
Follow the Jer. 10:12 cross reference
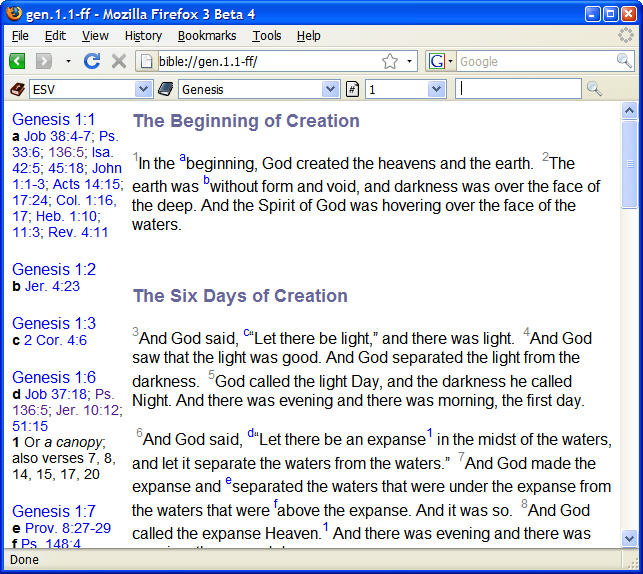point(87,410)
